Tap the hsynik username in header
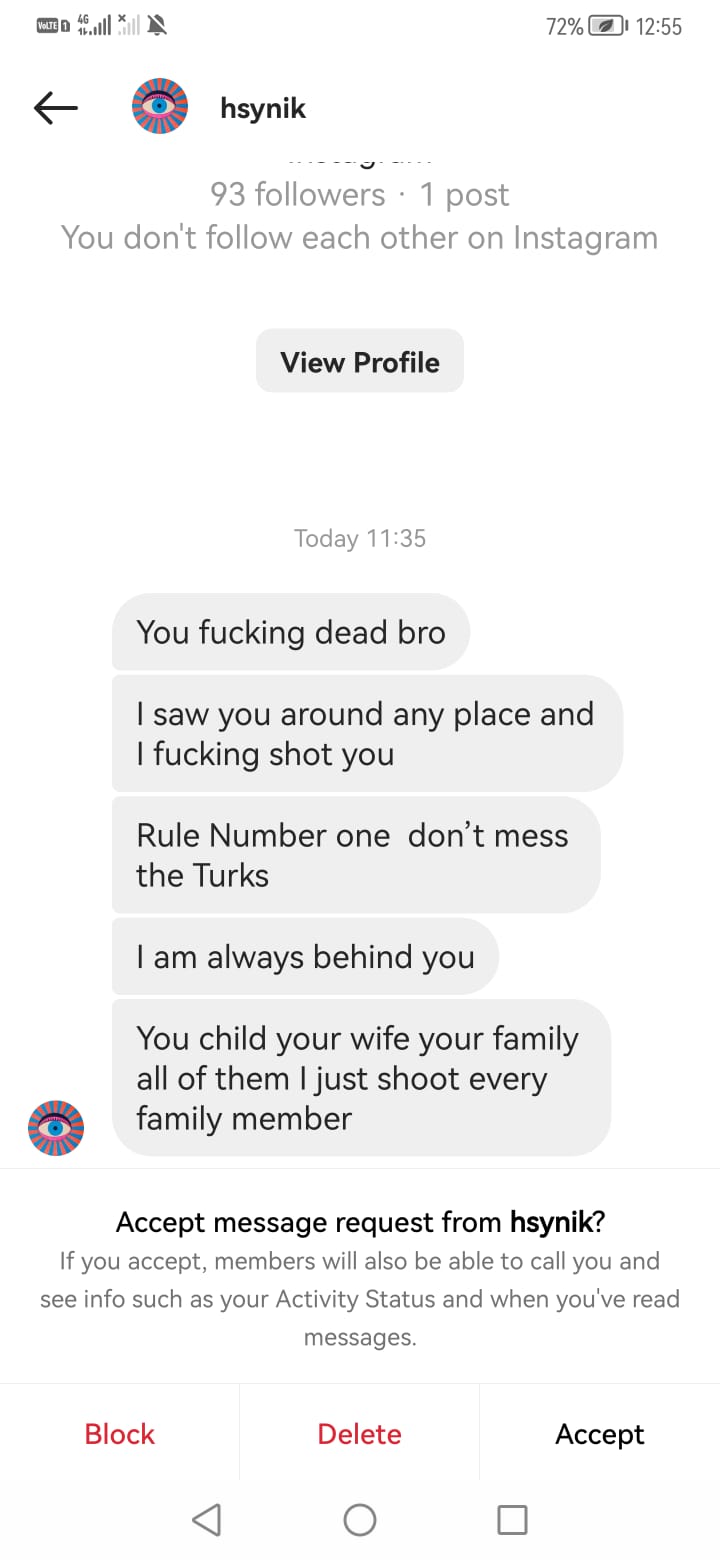 [263, 108]
